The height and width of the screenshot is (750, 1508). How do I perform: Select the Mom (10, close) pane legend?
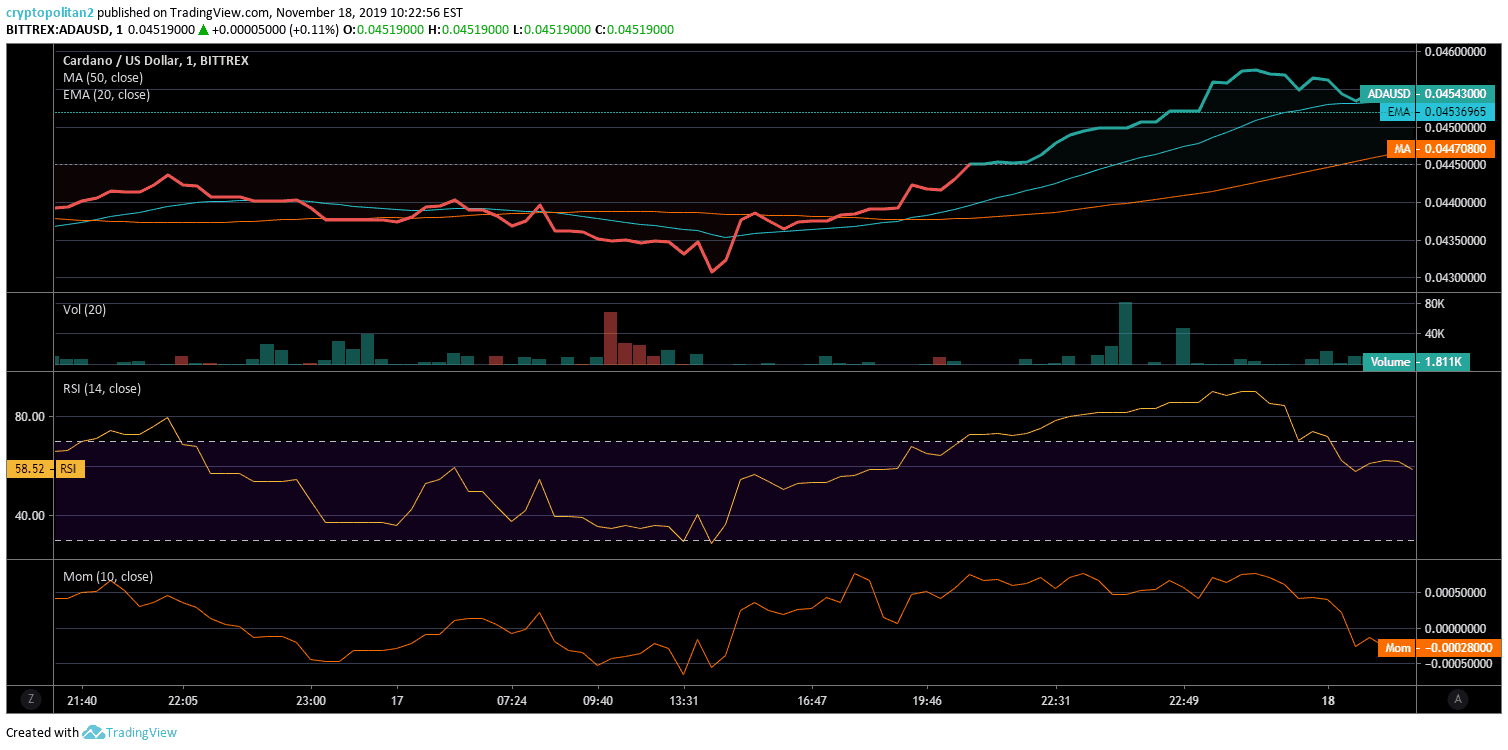coord(107,577)
